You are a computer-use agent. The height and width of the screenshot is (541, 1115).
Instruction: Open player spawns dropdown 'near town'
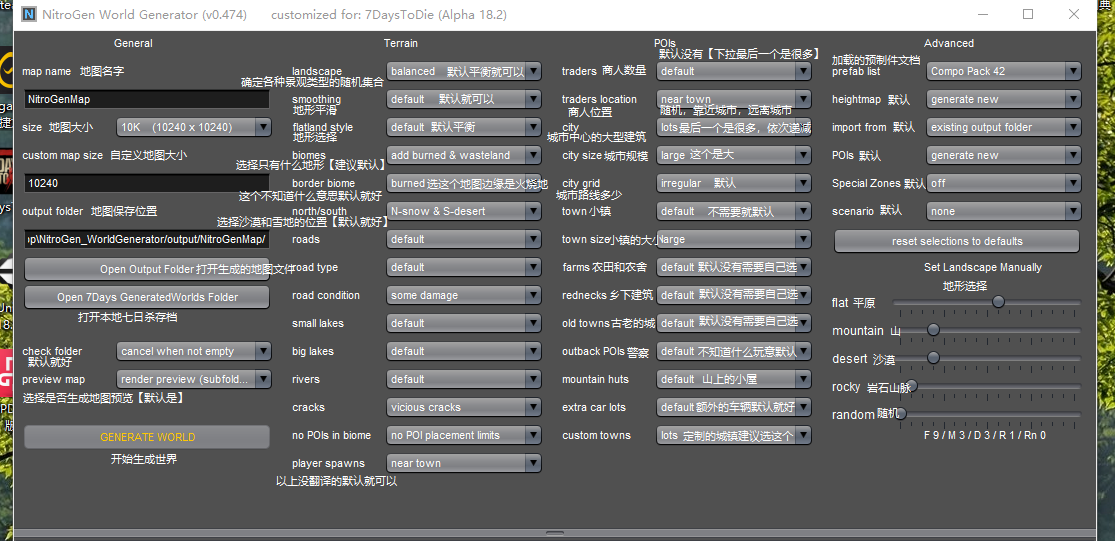[x=464, y=464]
